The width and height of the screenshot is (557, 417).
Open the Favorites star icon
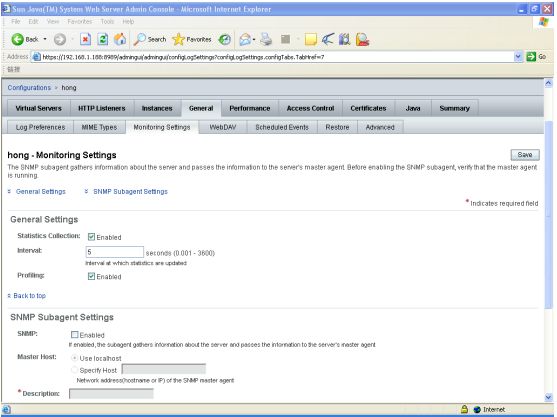click(x=178, y=39)
